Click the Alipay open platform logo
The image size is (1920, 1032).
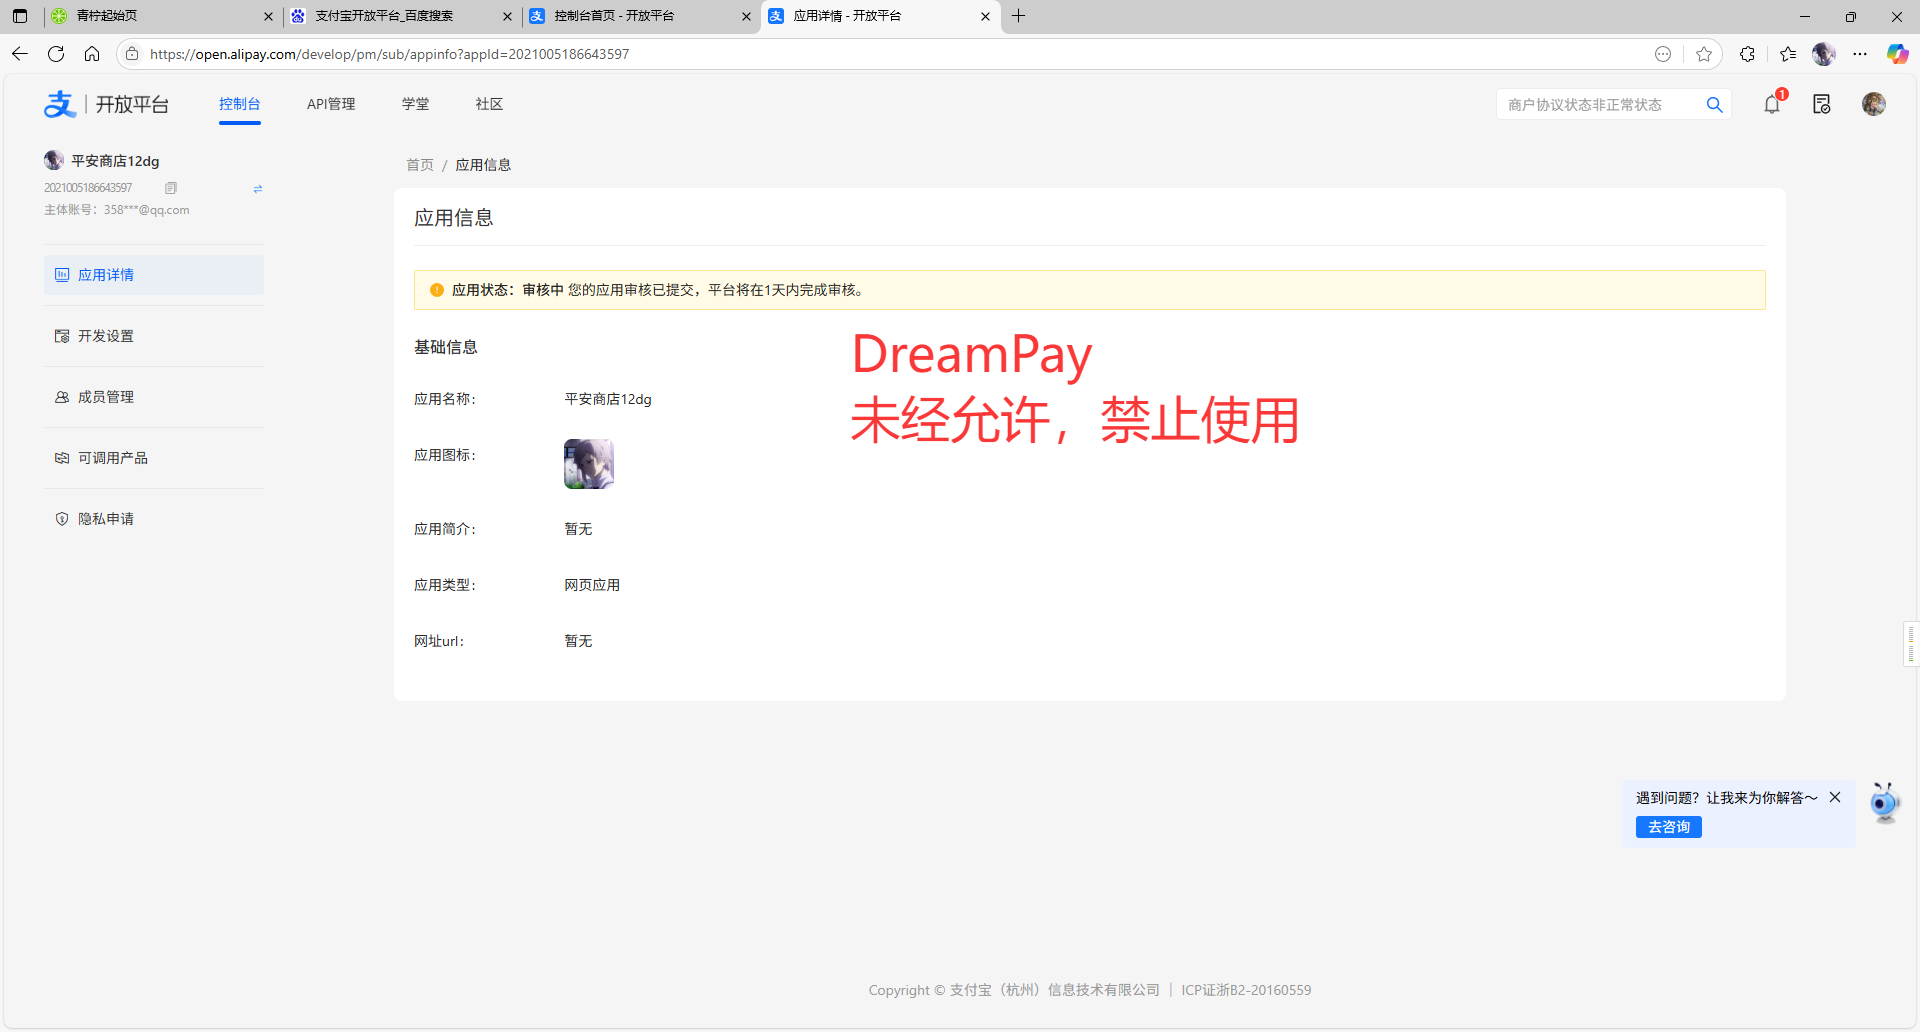click(106, 104)
